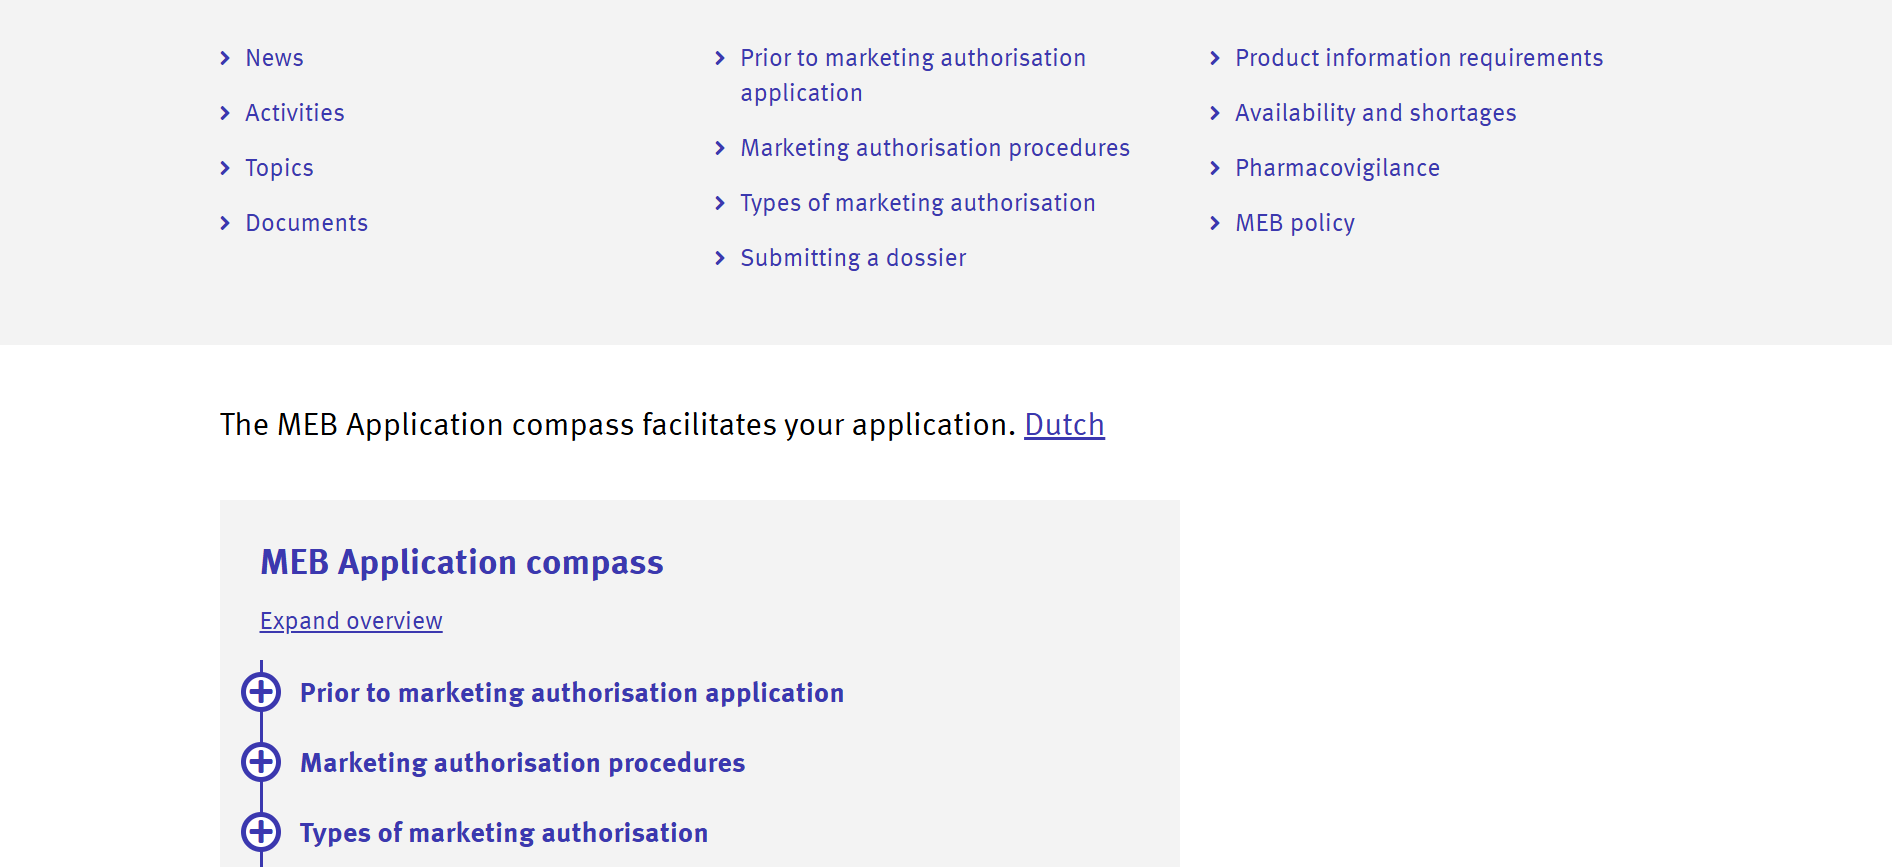The height and width of the screenshot is (867, 1892).
Task: Switch language via the Dutch link
Action: pos(1064,425)
